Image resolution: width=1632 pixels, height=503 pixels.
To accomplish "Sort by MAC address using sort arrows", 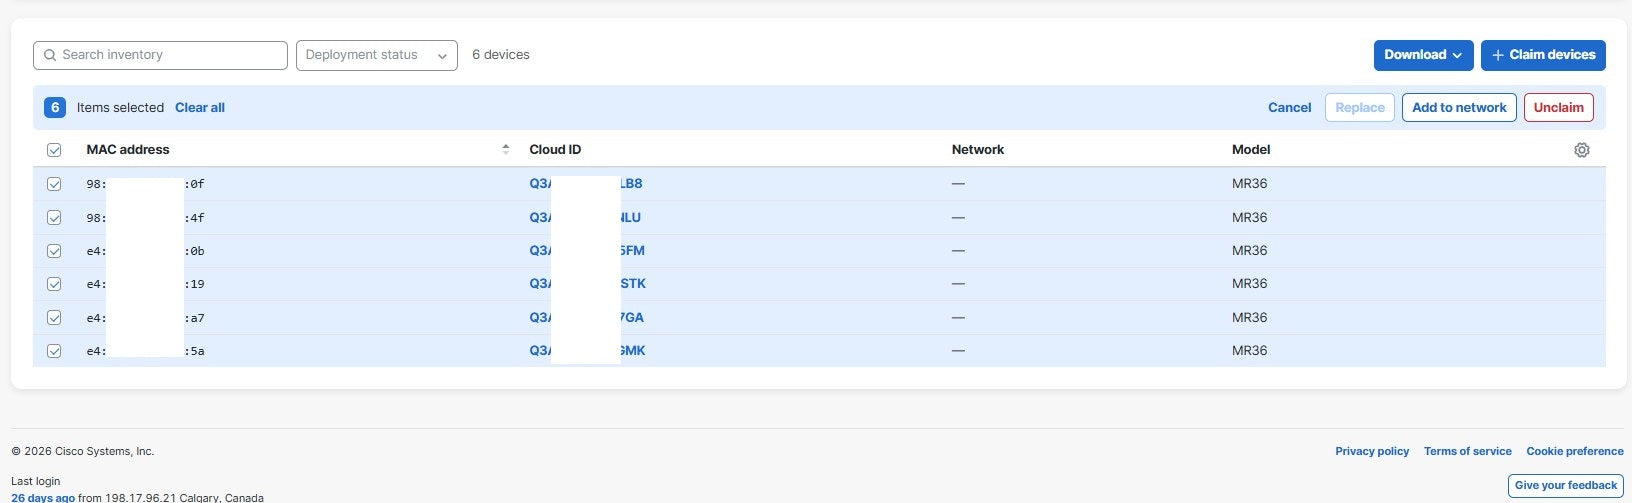I will [x=505, y=149].
